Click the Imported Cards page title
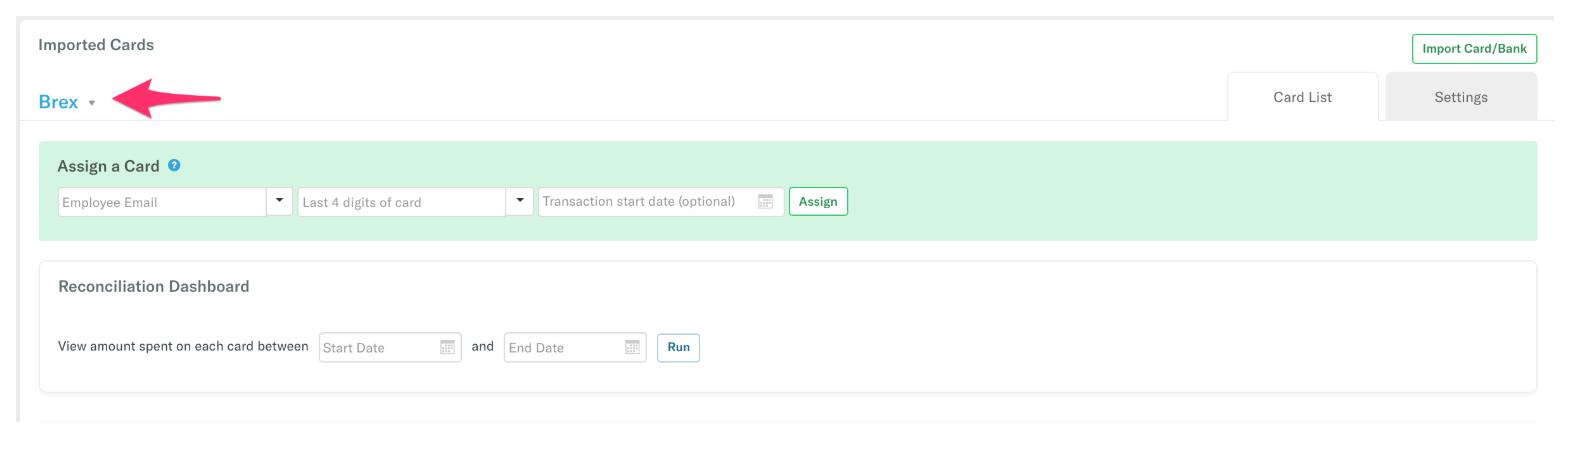The image size is (1580, 456). [96, 45]
